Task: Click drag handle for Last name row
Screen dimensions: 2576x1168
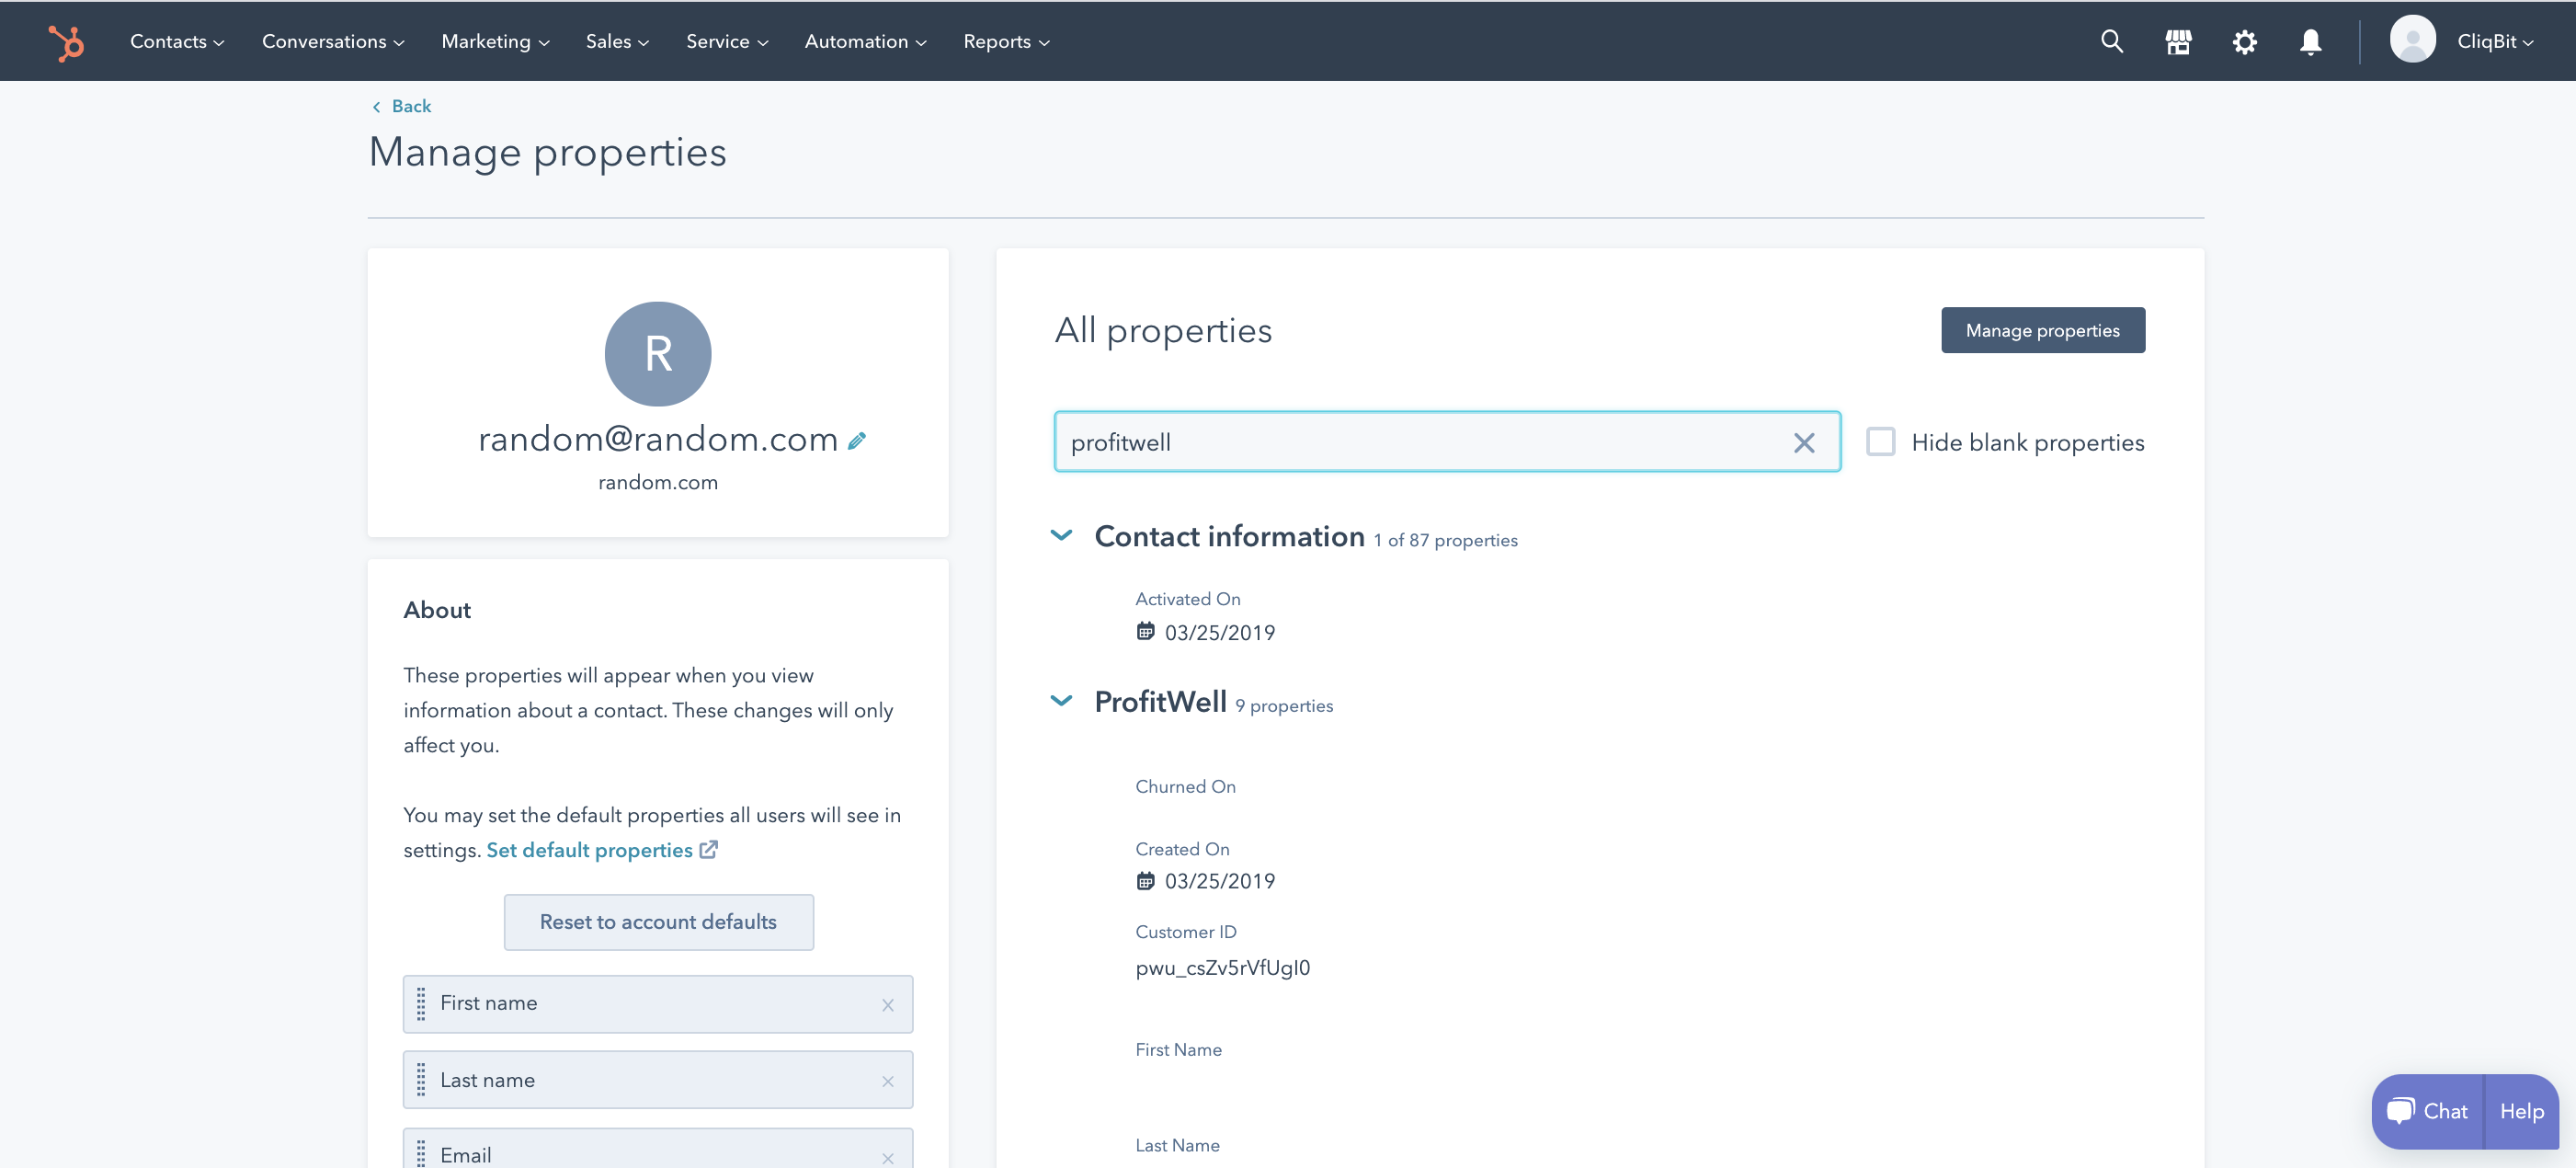Action: [421, 1080]
